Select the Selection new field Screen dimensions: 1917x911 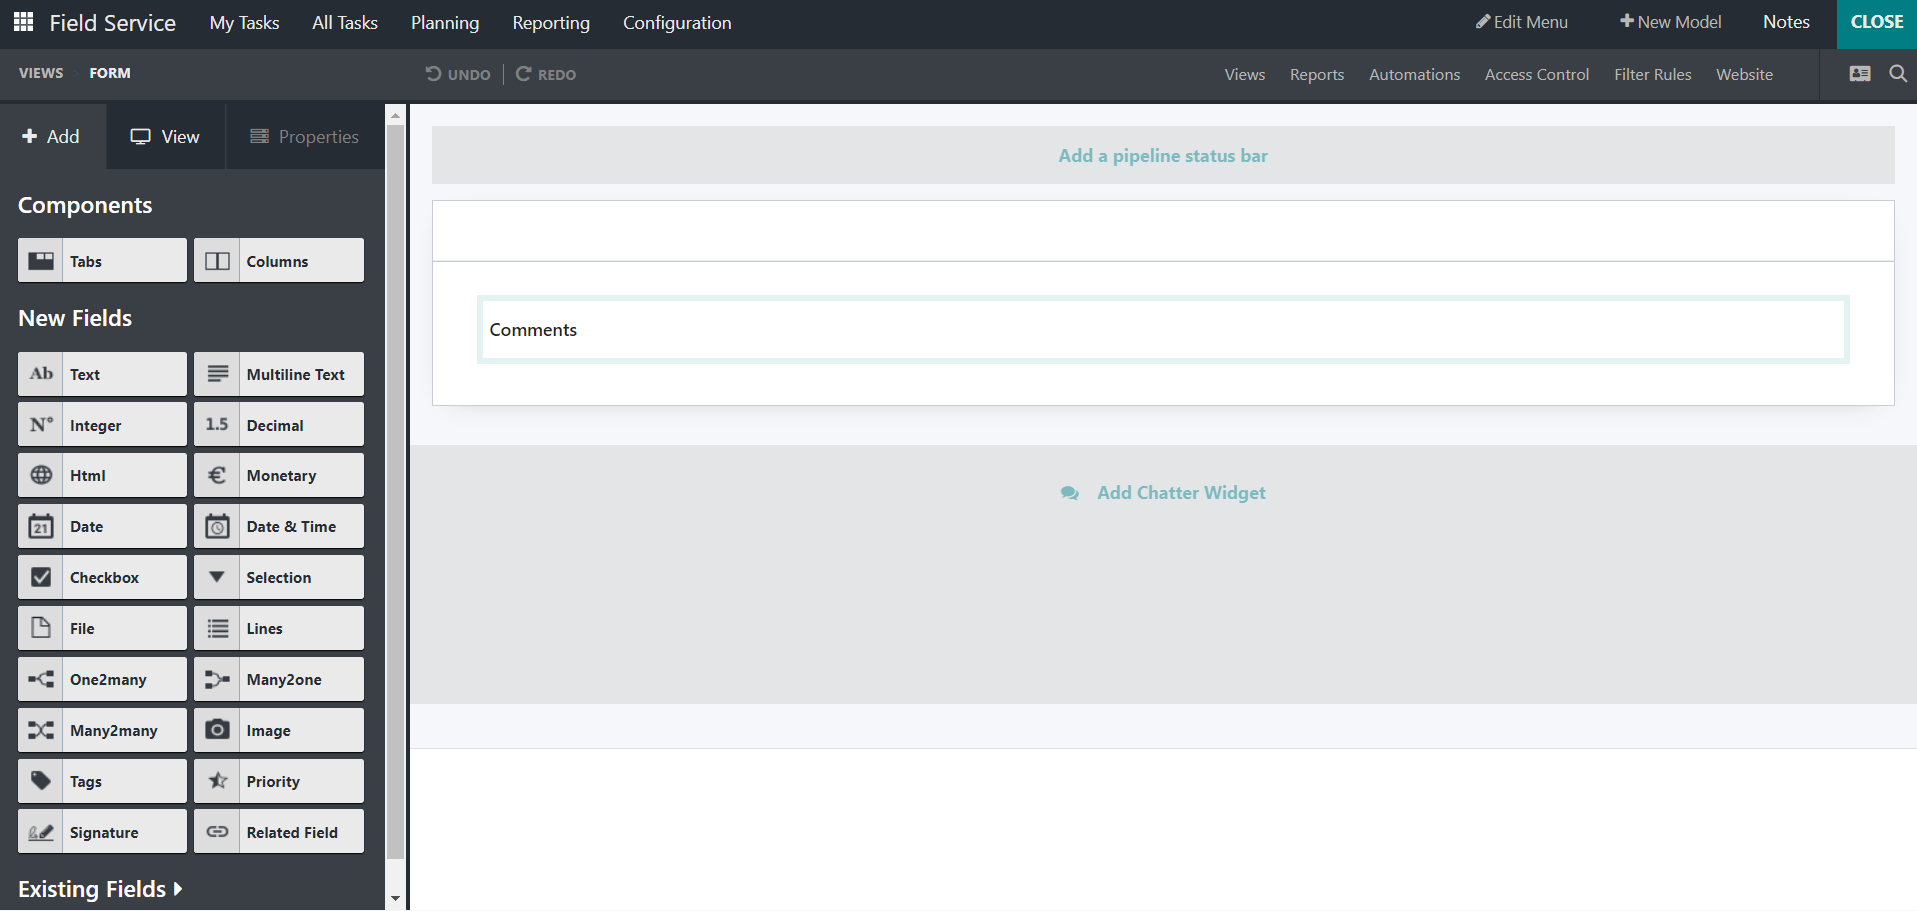pos(279,578)
